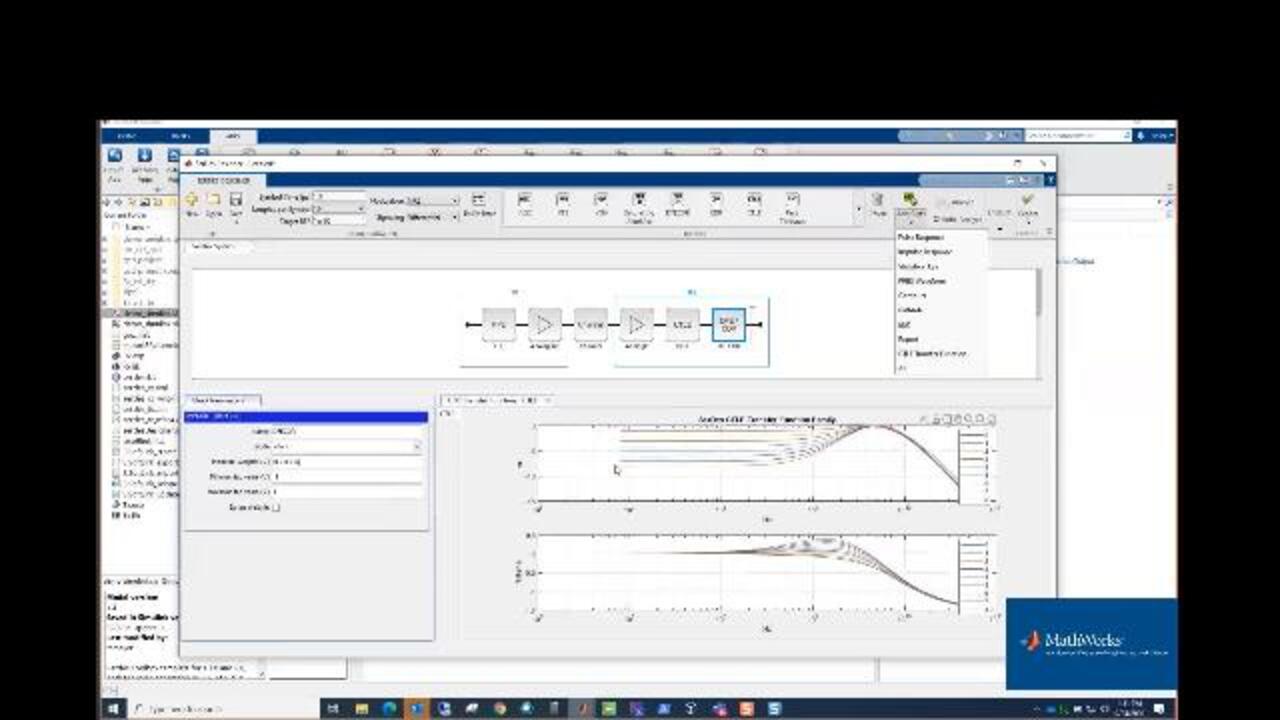Select the Block Parameters panel tab
This screenshot has height=720, width=1280.
[220, 400]
